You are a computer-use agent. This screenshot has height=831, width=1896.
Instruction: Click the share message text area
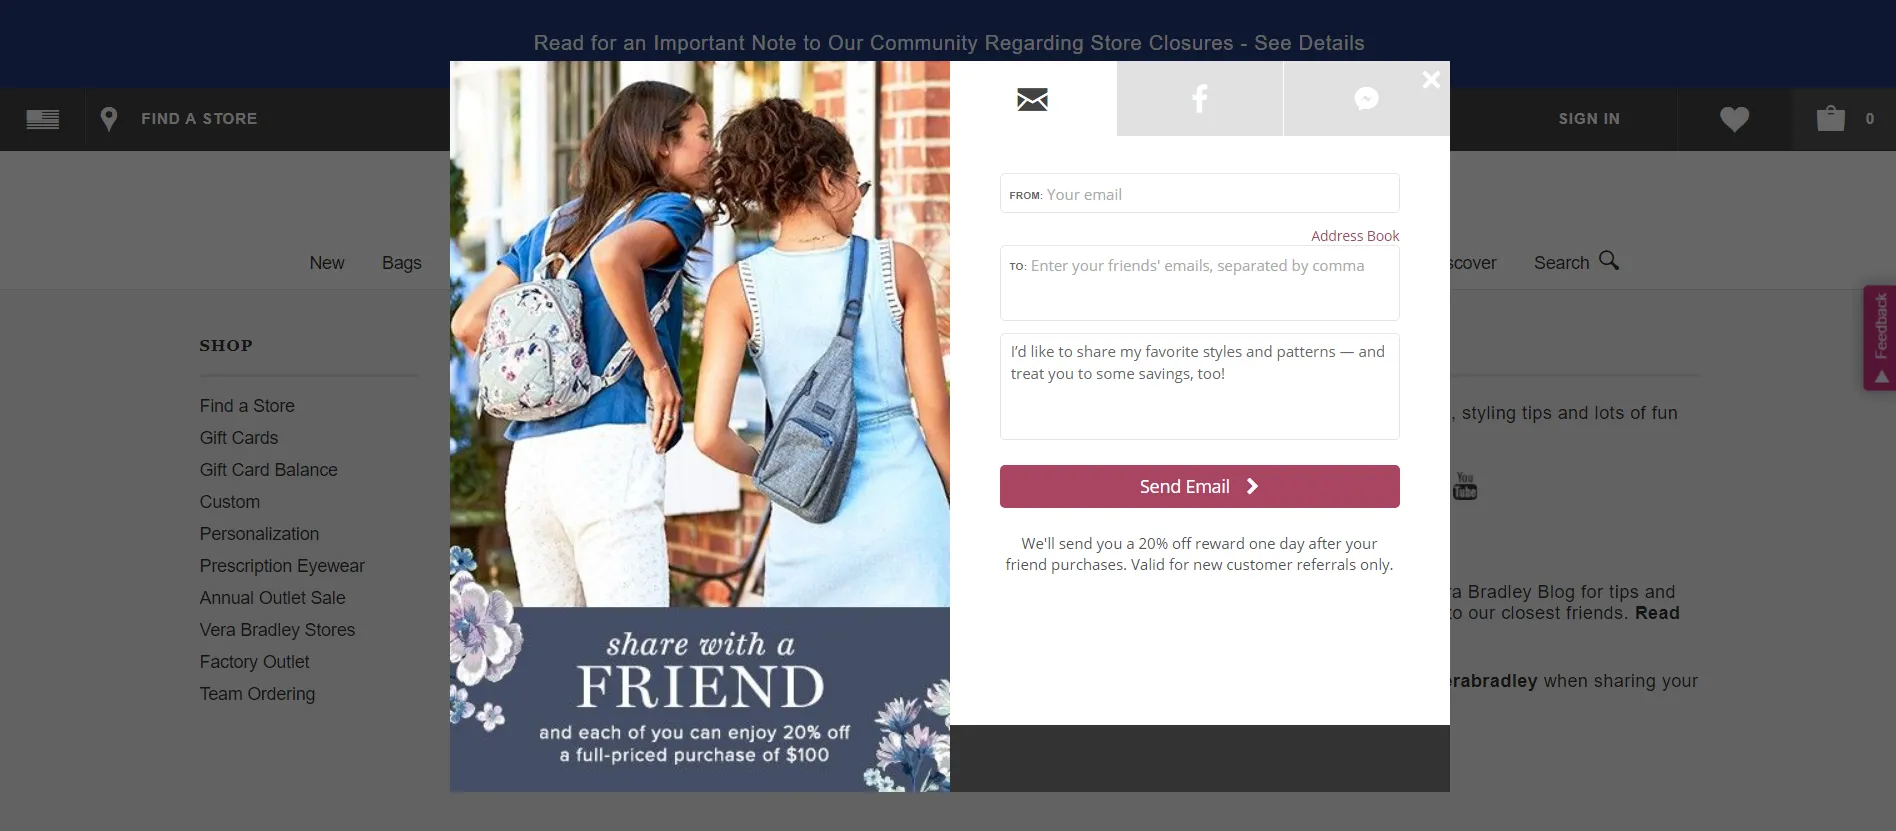(x=1199, y=386)
